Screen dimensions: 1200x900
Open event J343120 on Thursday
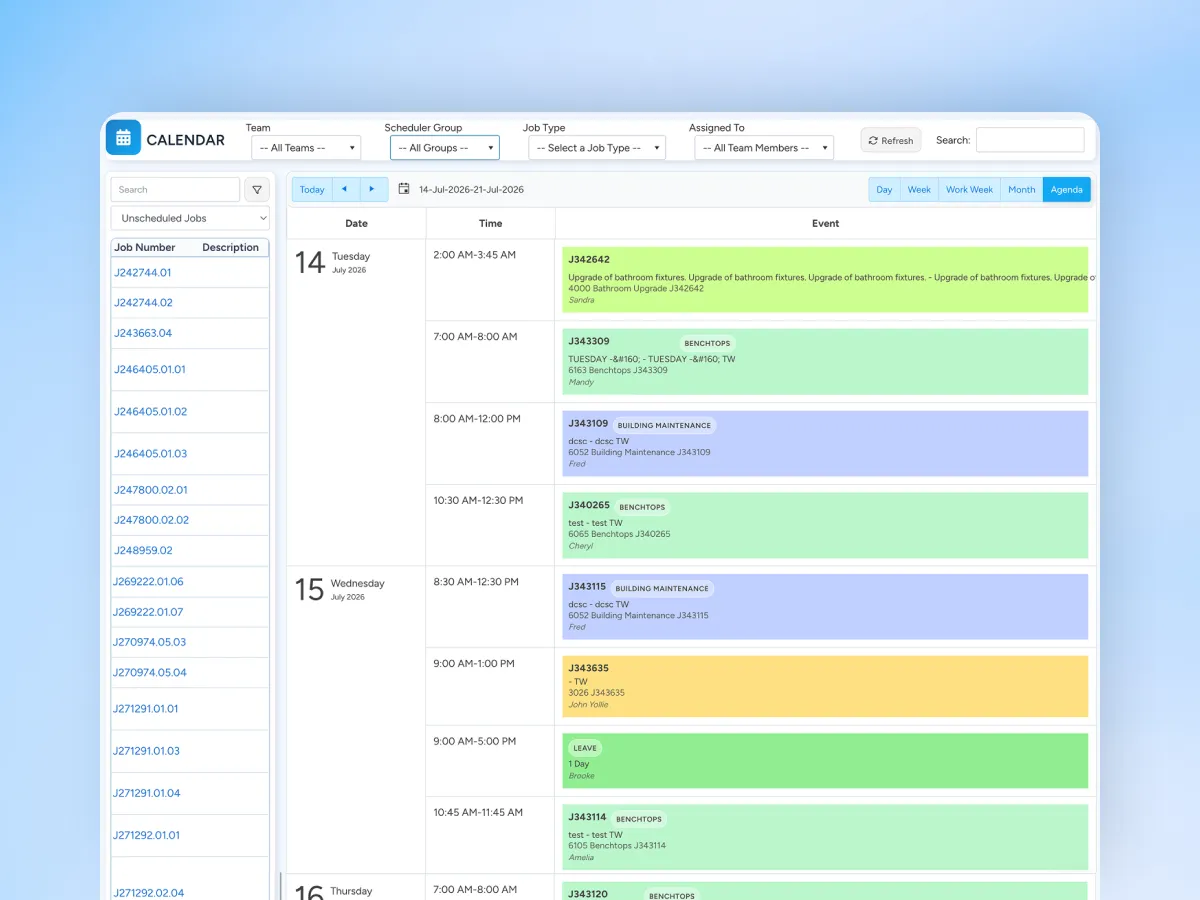pyautogui.click(x=825, y=891)
